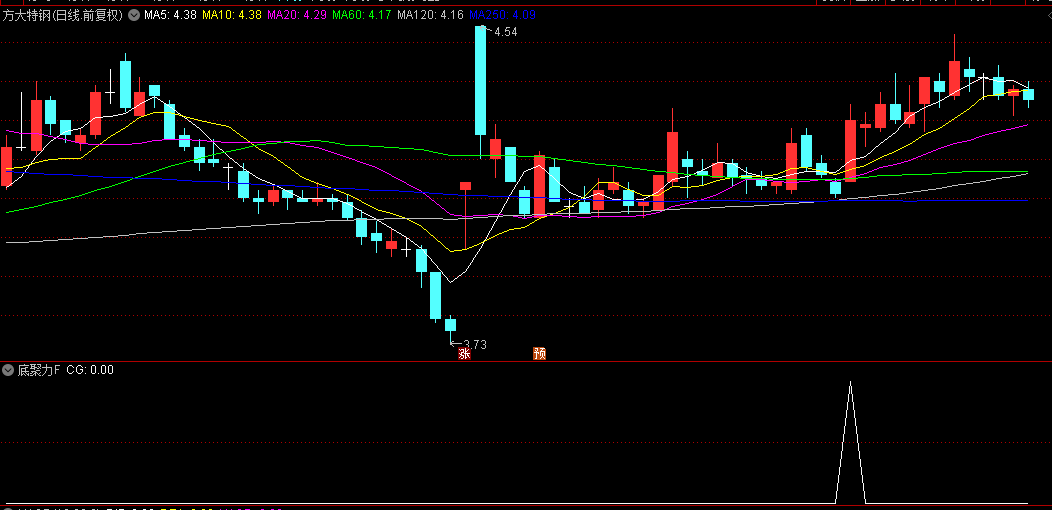The height and width of the screenshot is (510, 1052).
Task: Click the peak of the 底聚力F spike
Action: coord(850,382)
